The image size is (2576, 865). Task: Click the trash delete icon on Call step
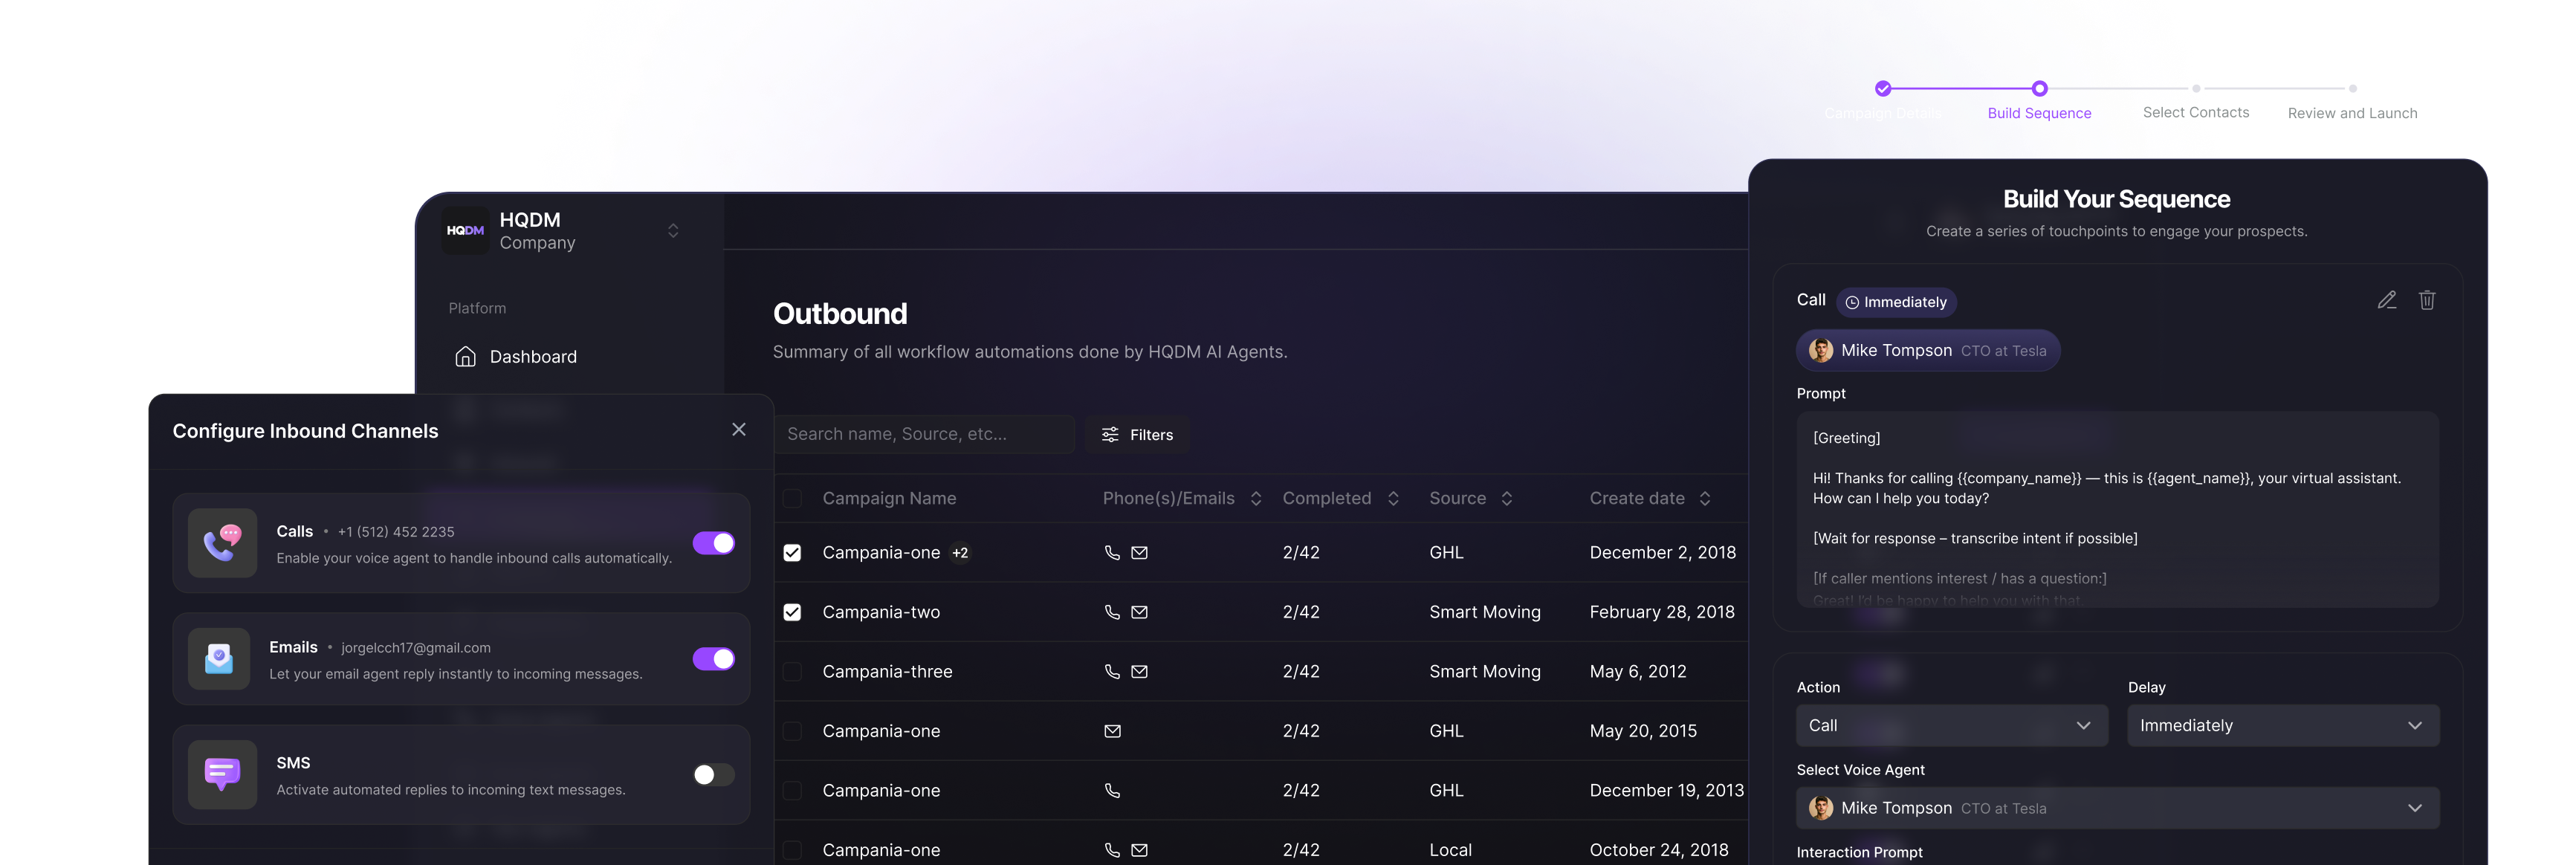(x=2427, y=300)
